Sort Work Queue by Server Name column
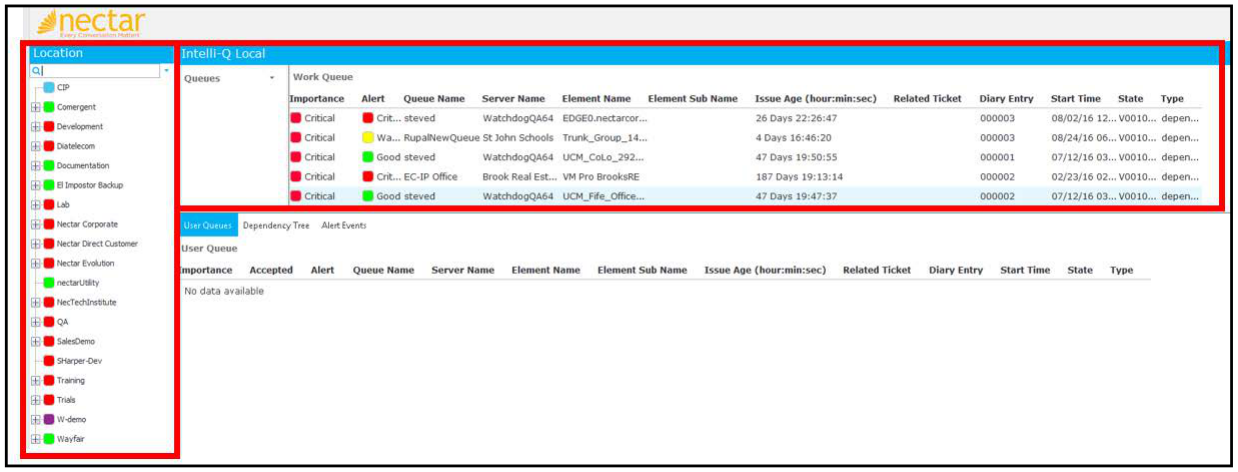 (x=513, y=99)
